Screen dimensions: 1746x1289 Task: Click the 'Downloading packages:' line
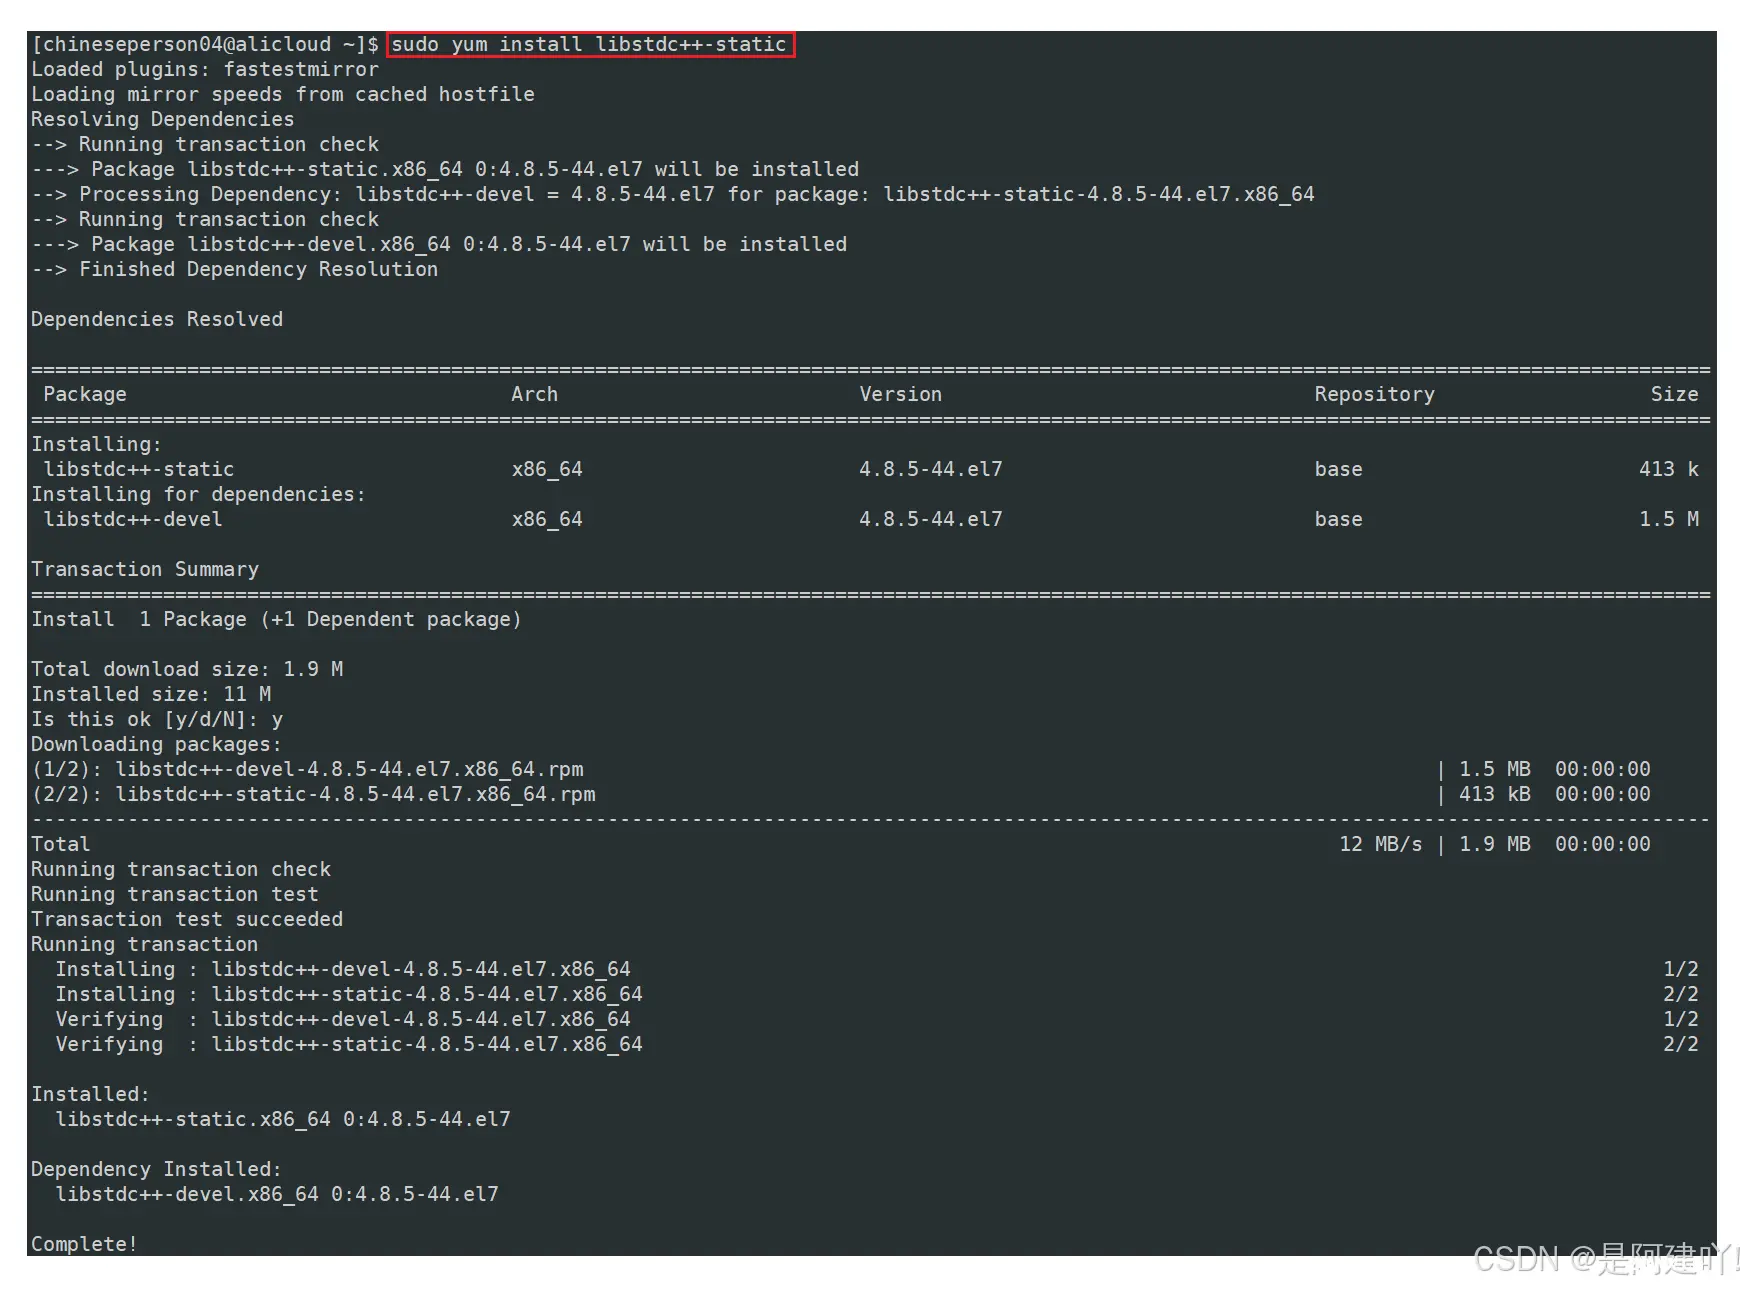coord(157,744)
